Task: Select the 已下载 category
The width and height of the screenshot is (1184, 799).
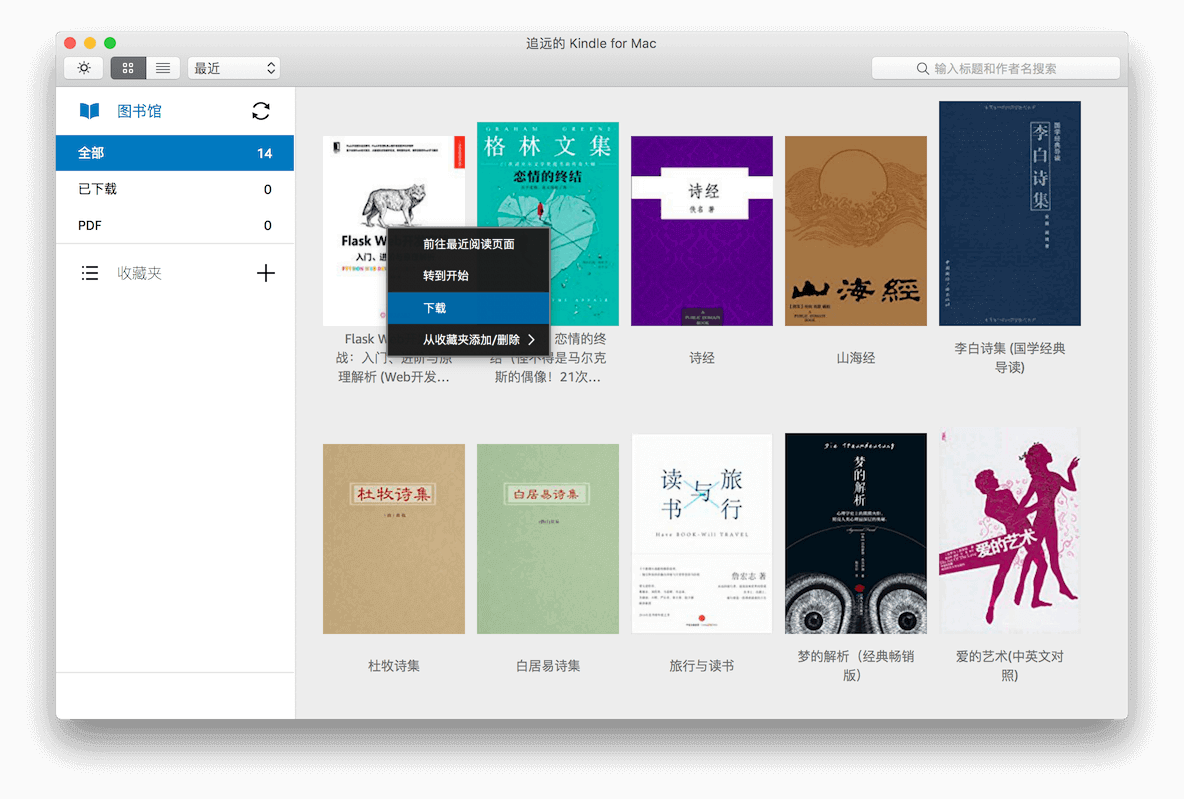Action: (175, 189)
